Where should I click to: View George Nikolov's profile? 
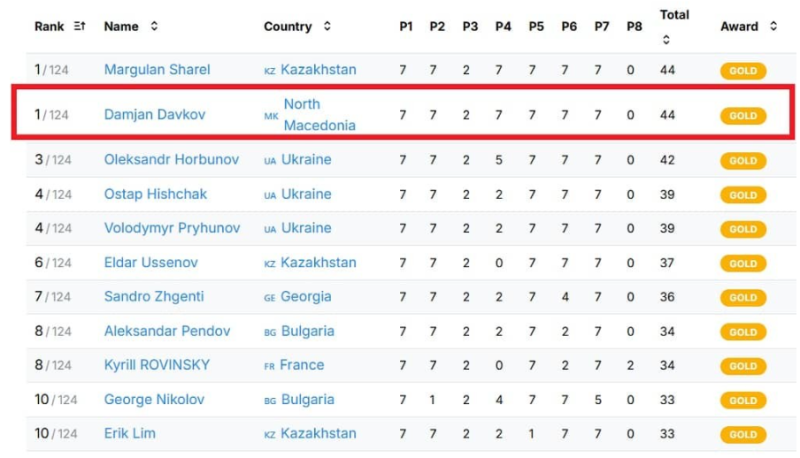click(x=153, y=400)
